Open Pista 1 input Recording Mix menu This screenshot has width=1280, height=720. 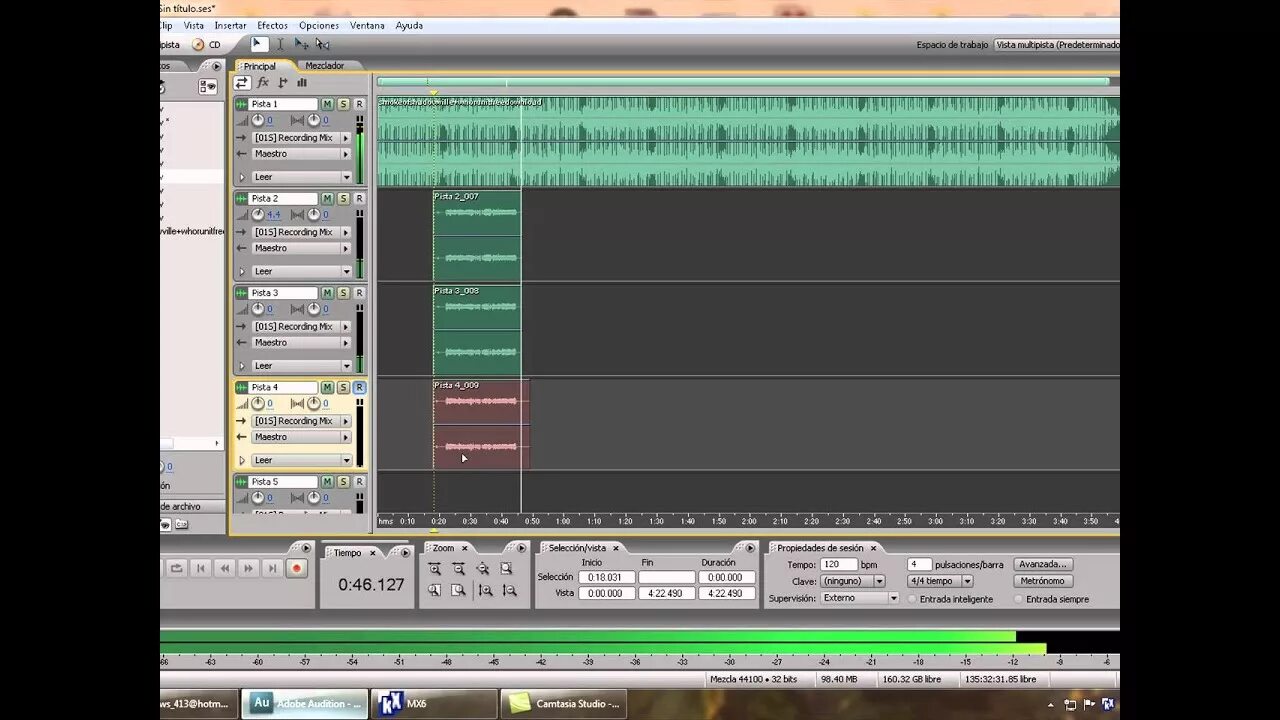(x=346, y=138)
